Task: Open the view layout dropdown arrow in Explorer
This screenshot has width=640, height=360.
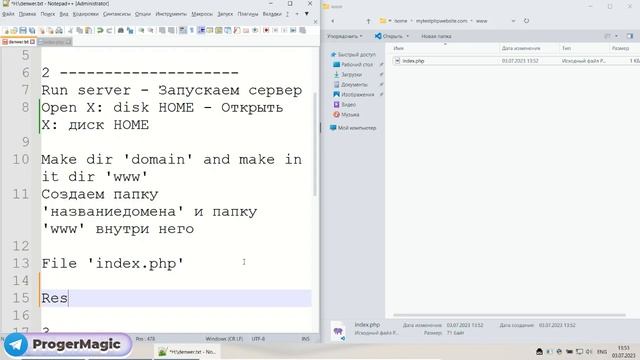Action: point(616,36)
